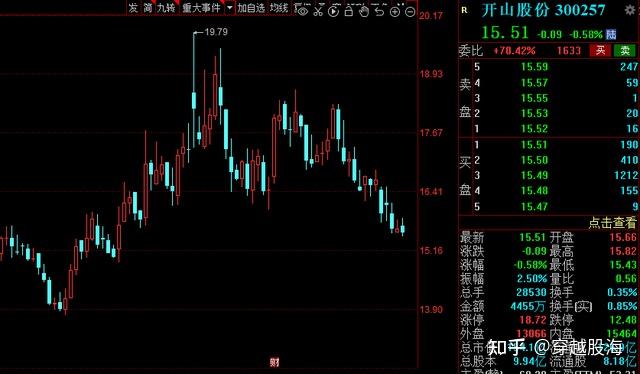This screenshot has height=374, width=640.
Task: Click the green 卖 sell button
Action: [x=624, y=50]
